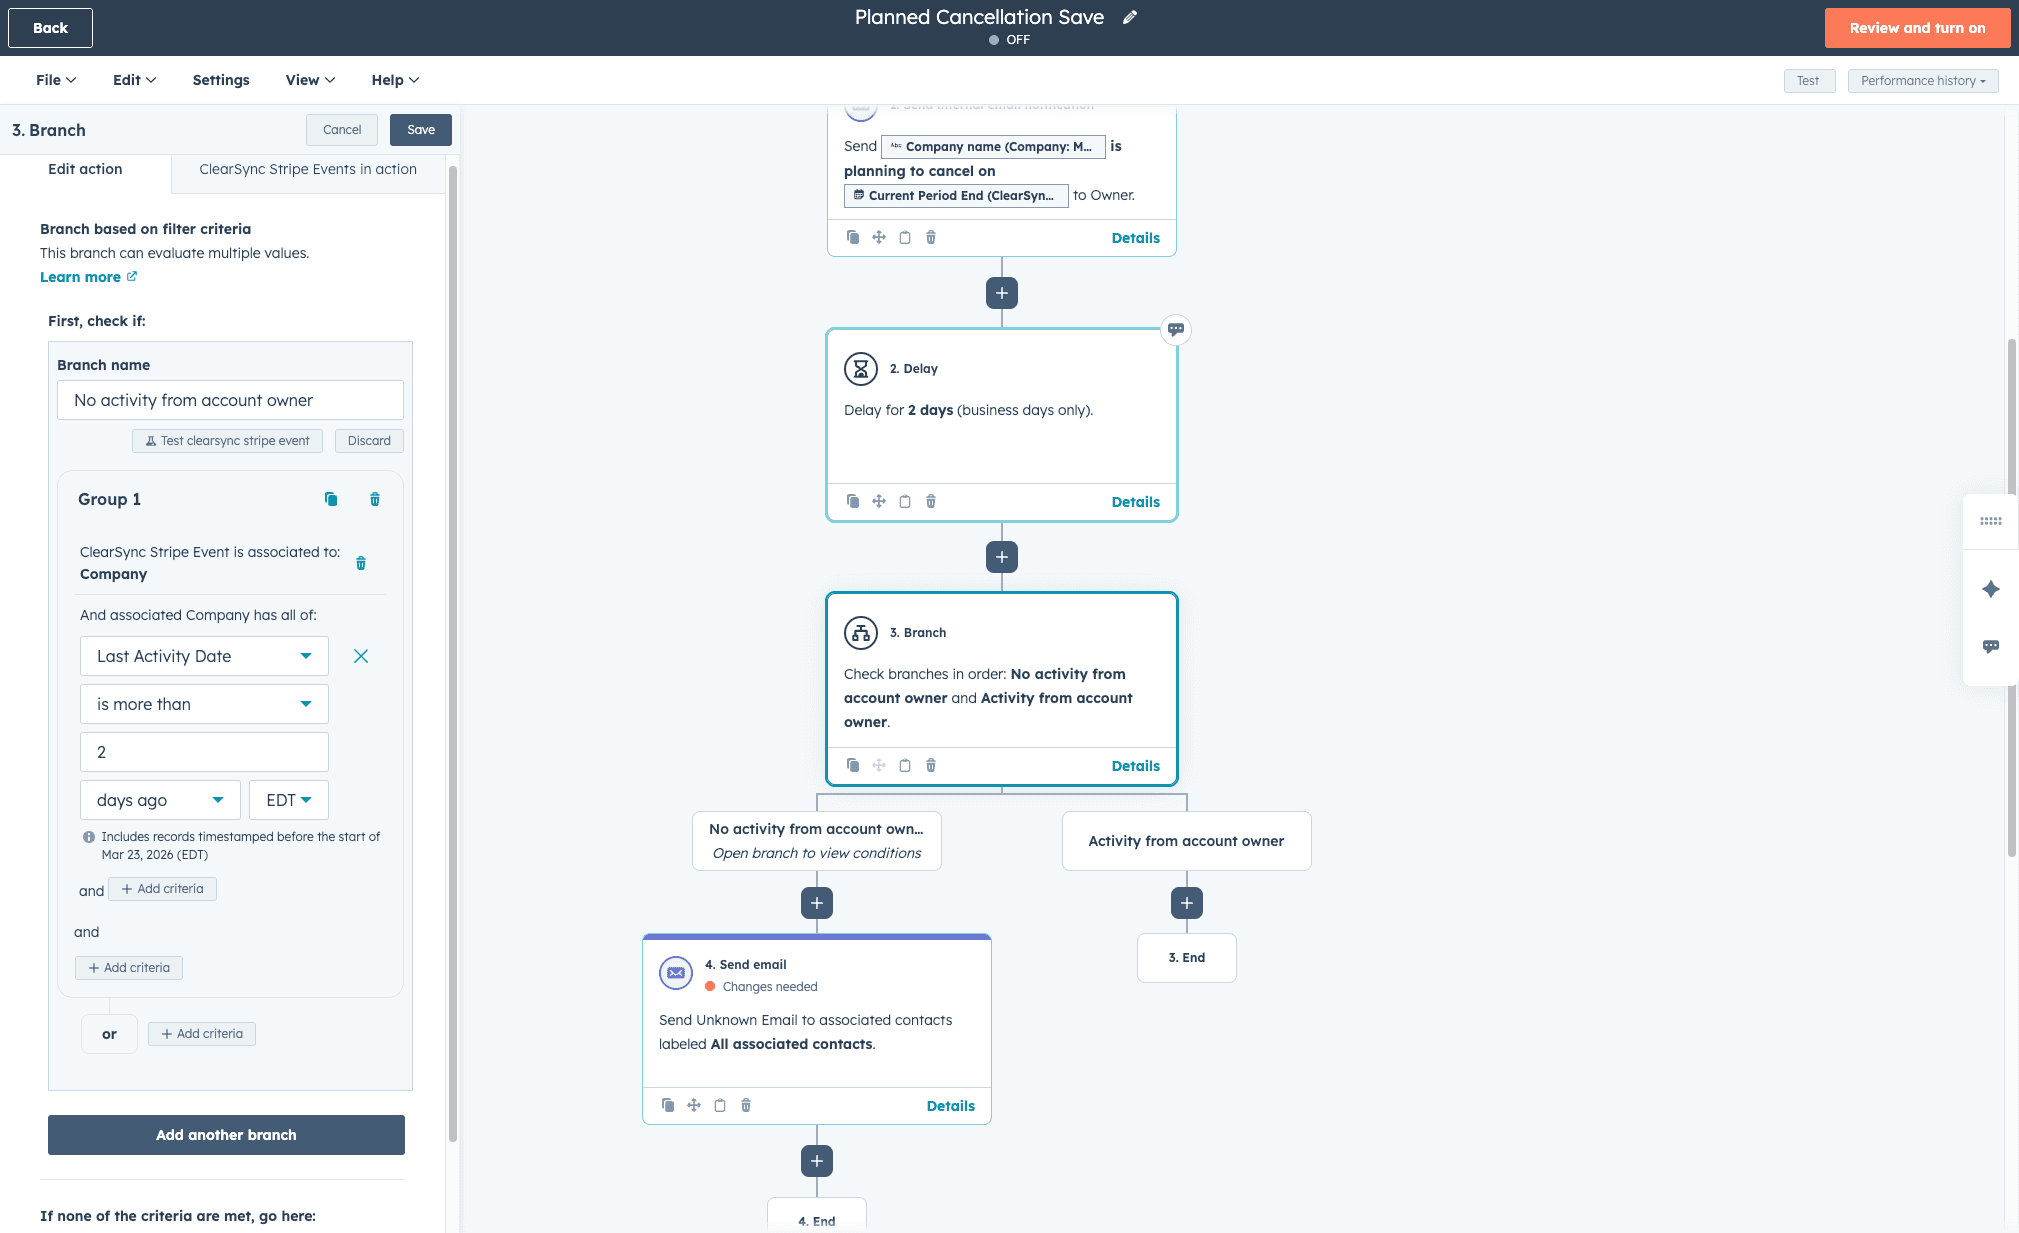Open the EDT timezone dropdown
The height and width of the screenshot is (1233, 2019).
289,800
